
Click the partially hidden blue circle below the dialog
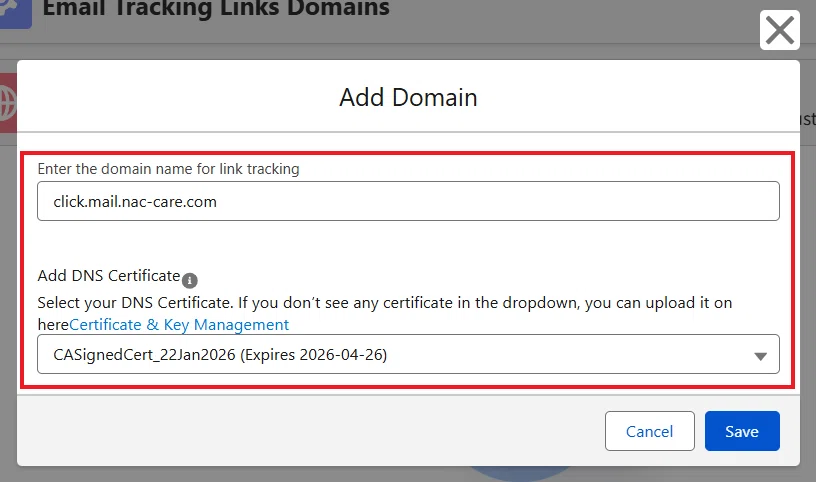click(x=520, y=473)
